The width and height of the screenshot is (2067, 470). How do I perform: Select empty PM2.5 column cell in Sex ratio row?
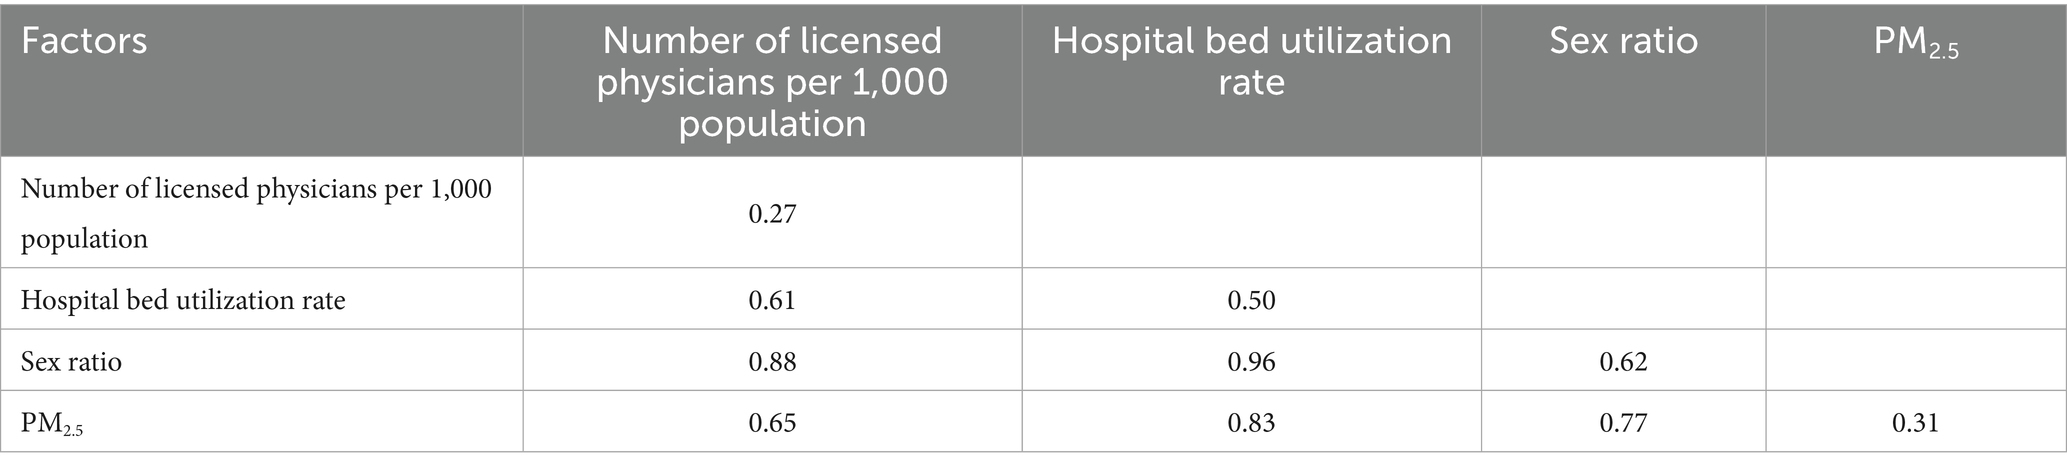tap(1915, 361)
